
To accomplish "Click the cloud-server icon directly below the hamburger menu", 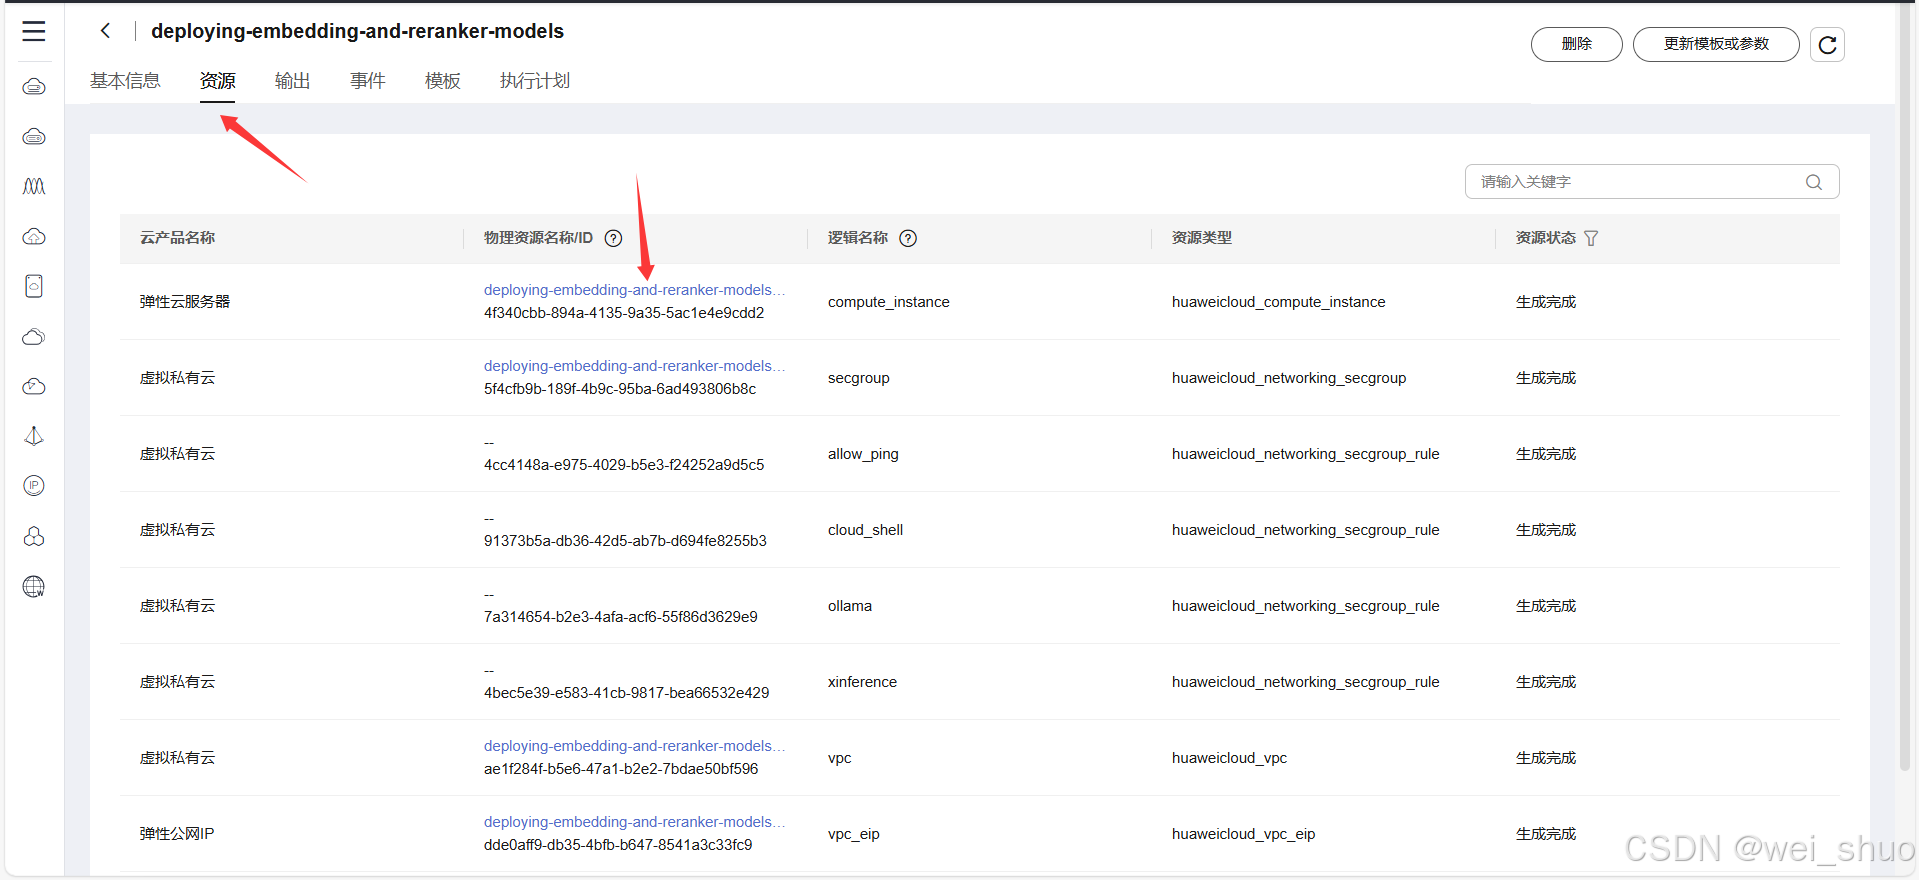I will (34, 87).
